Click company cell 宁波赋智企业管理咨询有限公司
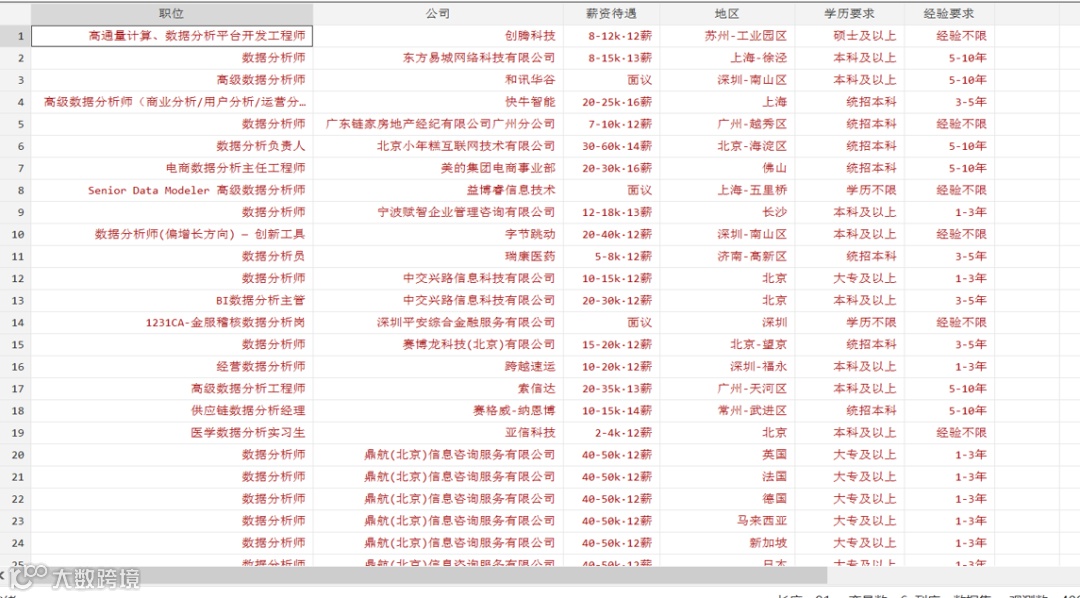This screenshot has width=1080, height=598. point(438,212)
